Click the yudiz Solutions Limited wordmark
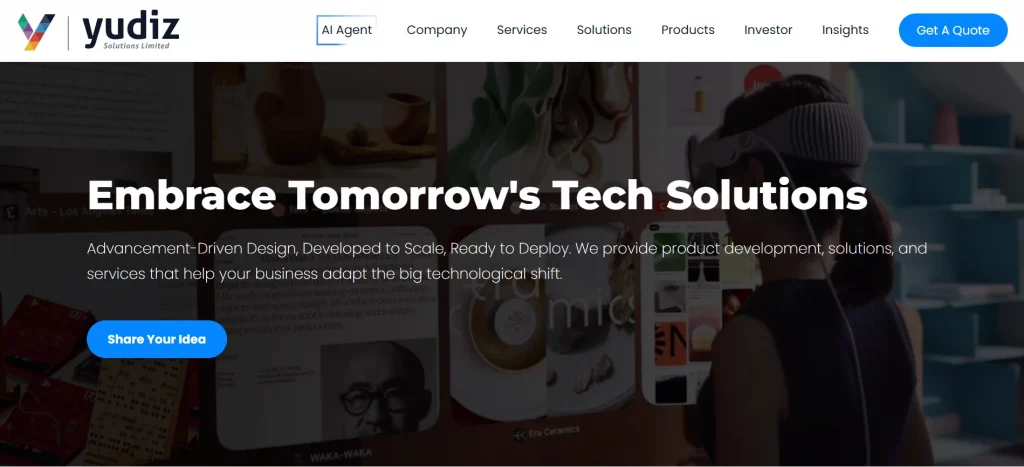 click(131, 31)
